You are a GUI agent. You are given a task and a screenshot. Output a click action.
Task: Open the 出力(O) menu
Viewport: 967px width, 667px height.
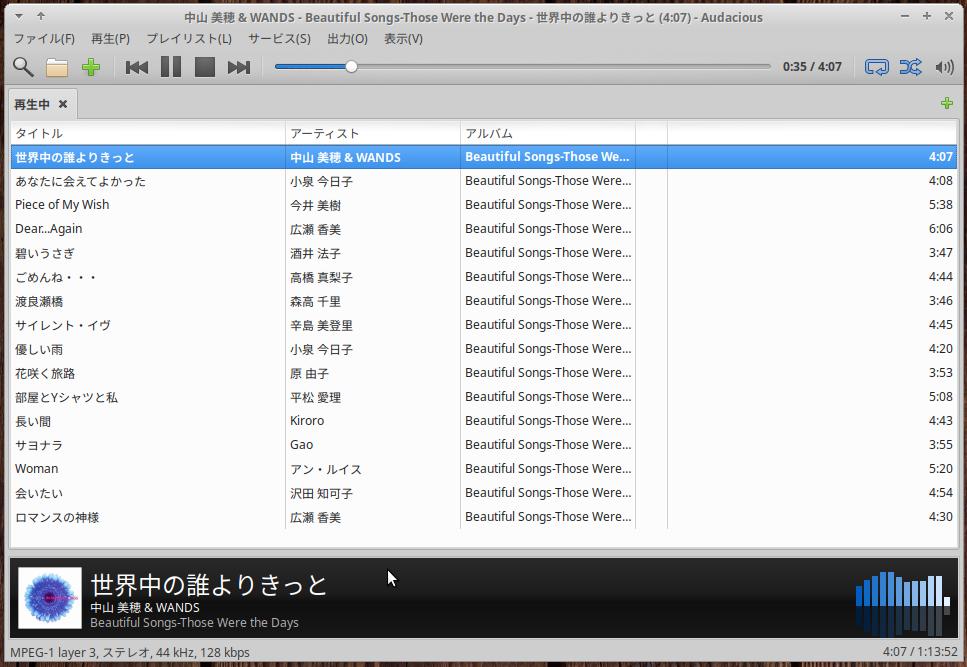click(347, 39)
